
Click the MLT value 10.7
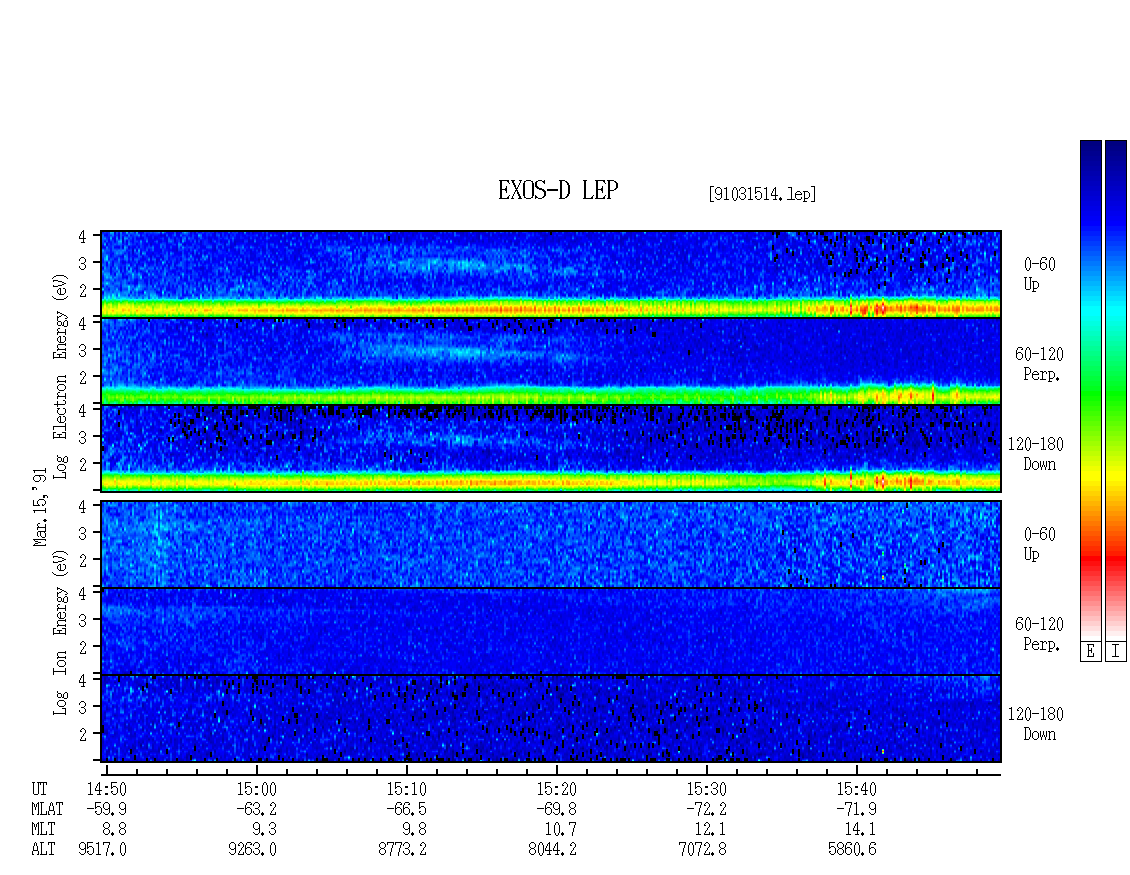(561, 830)
